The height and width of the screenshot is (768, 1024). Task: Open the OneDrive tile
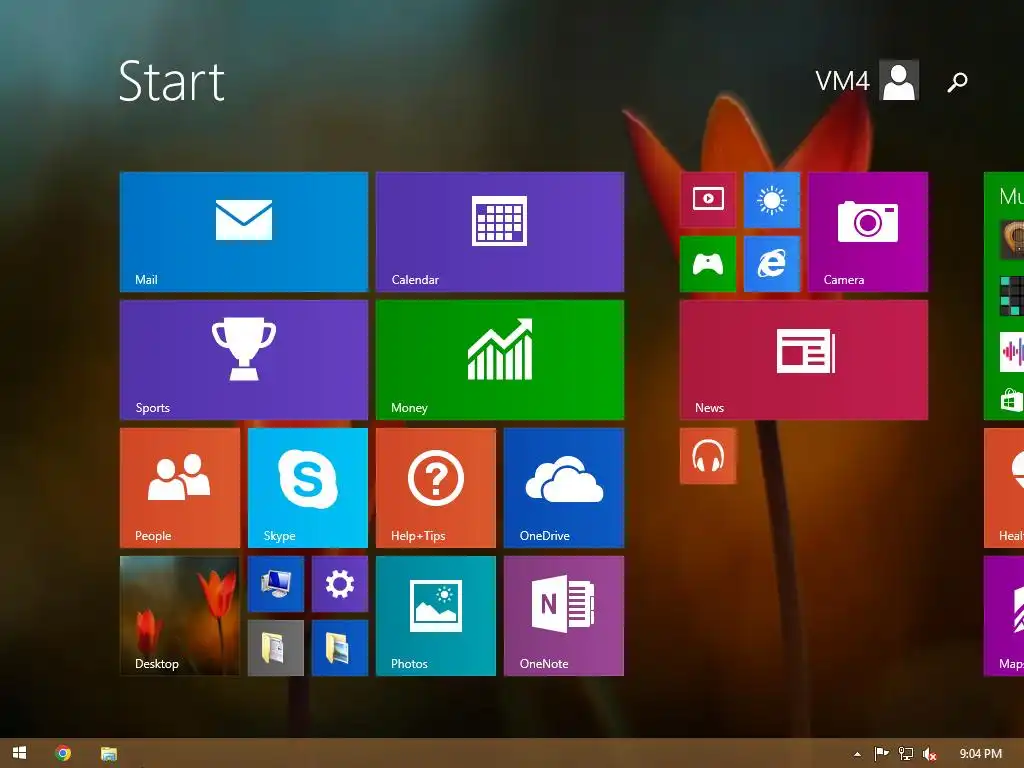[564, 488]
